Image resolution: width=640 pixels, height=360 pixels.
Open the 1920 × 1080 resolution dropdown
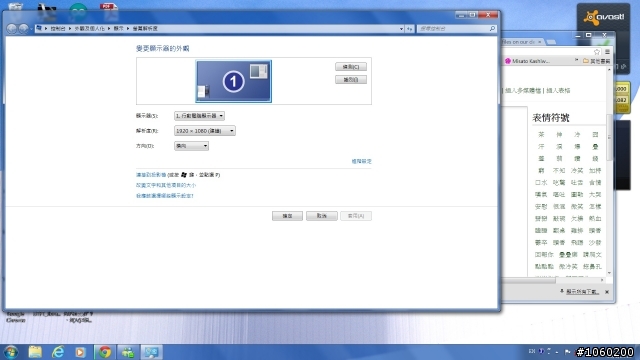click(x=204, y=131)
